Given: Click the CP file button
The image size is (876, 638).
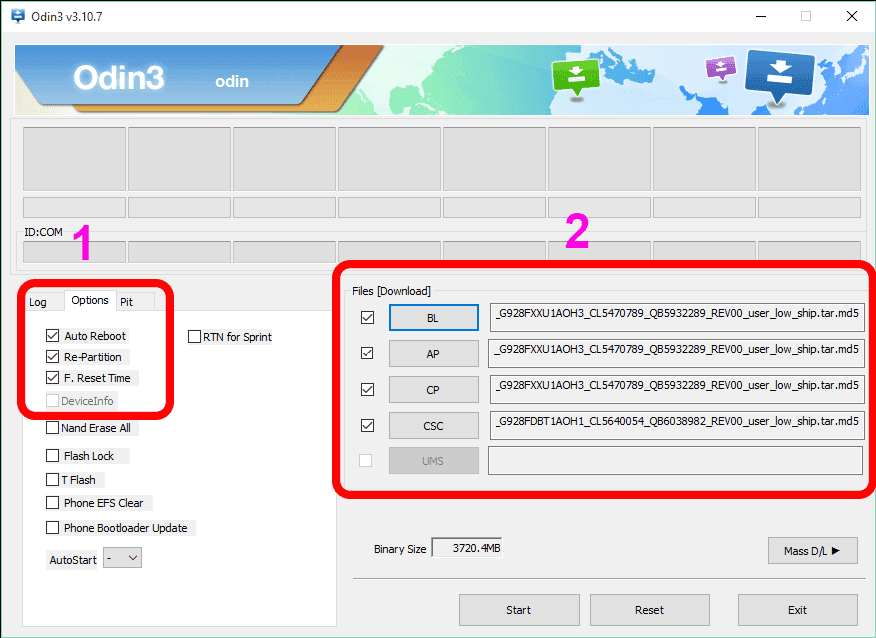Looking at the screenshot, I should coord(434,390).
